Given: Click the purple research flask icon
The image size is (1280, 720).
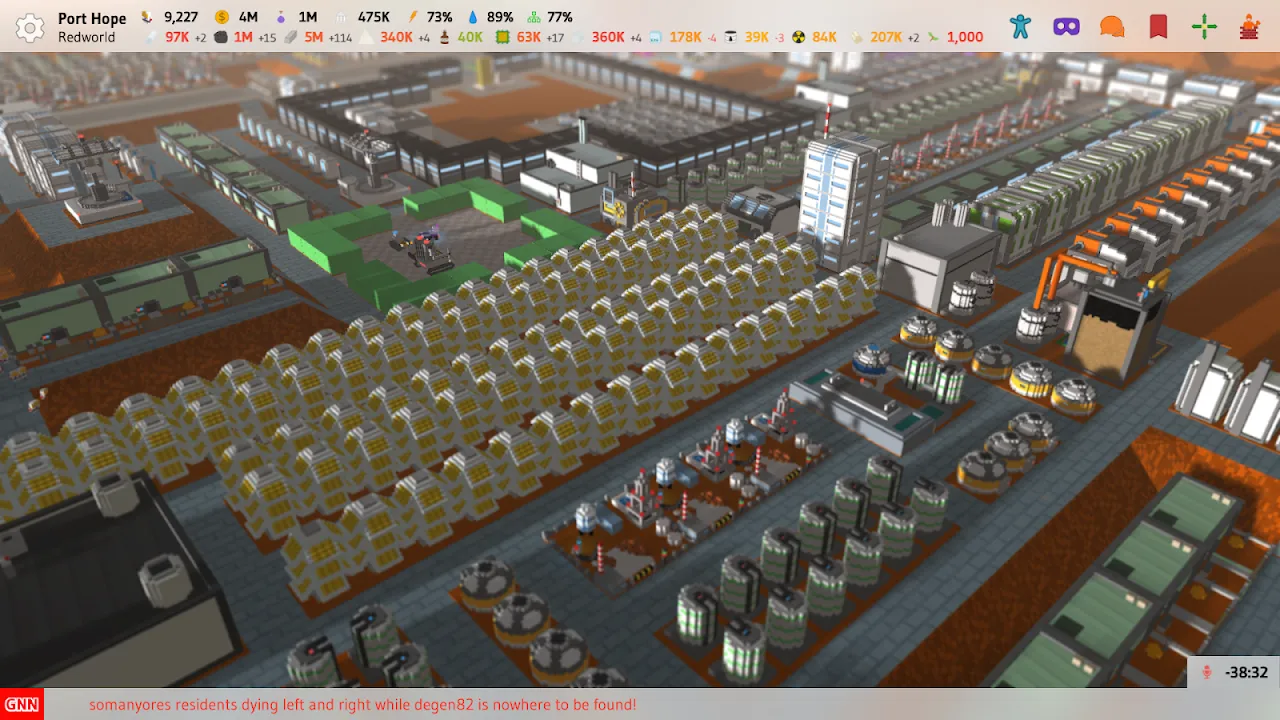Looking at the screenshot, I should point(281,17).
